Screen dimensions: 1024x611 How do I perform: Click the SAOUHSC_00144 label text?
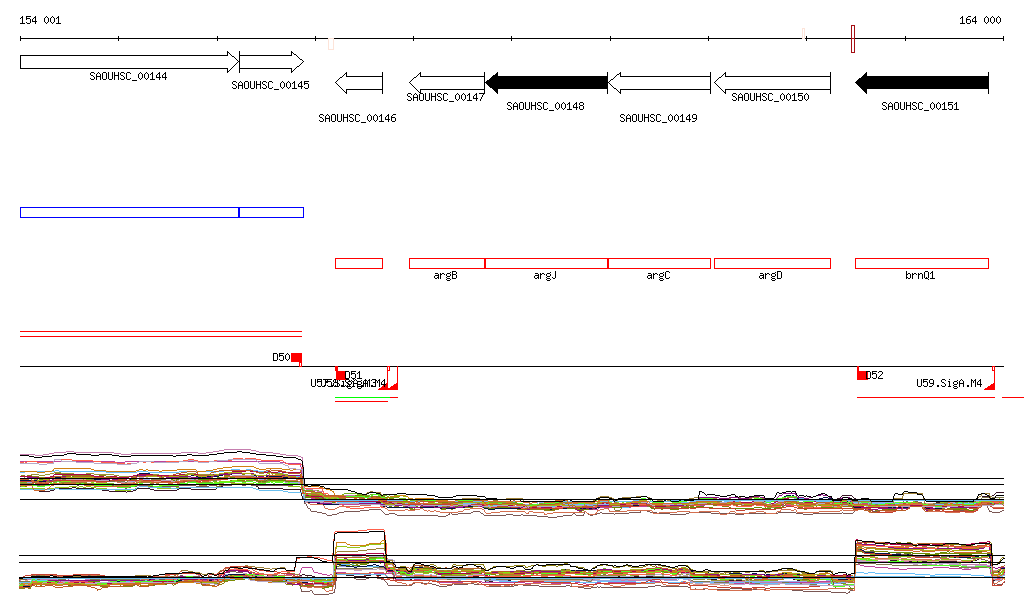pyautogui.click(x=129, y=76)
